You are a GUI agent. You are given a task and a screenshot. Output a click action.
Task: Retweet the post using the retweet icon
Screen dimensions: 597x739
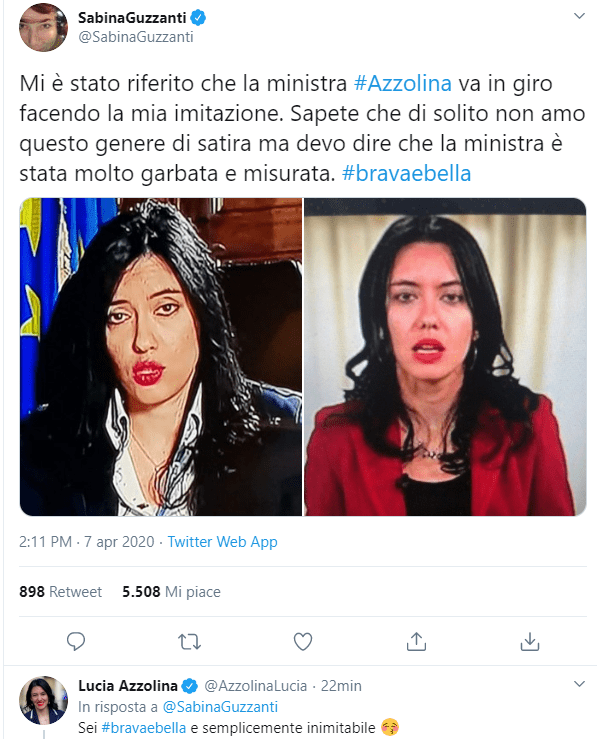(x=189, y=642)
